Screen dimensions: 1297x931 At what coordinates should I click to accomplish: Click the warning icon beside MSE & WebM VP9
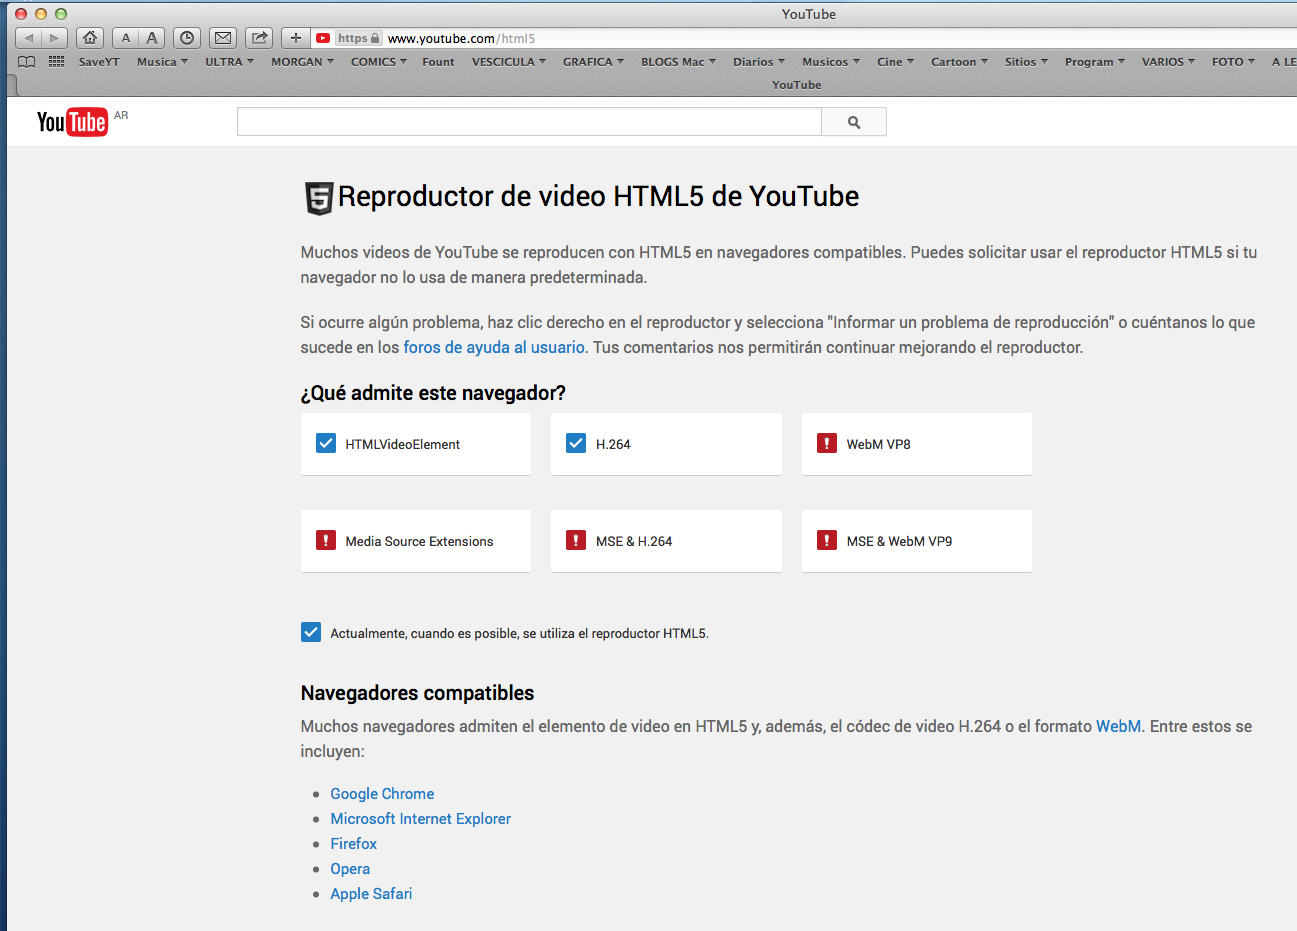coord(827,540)
